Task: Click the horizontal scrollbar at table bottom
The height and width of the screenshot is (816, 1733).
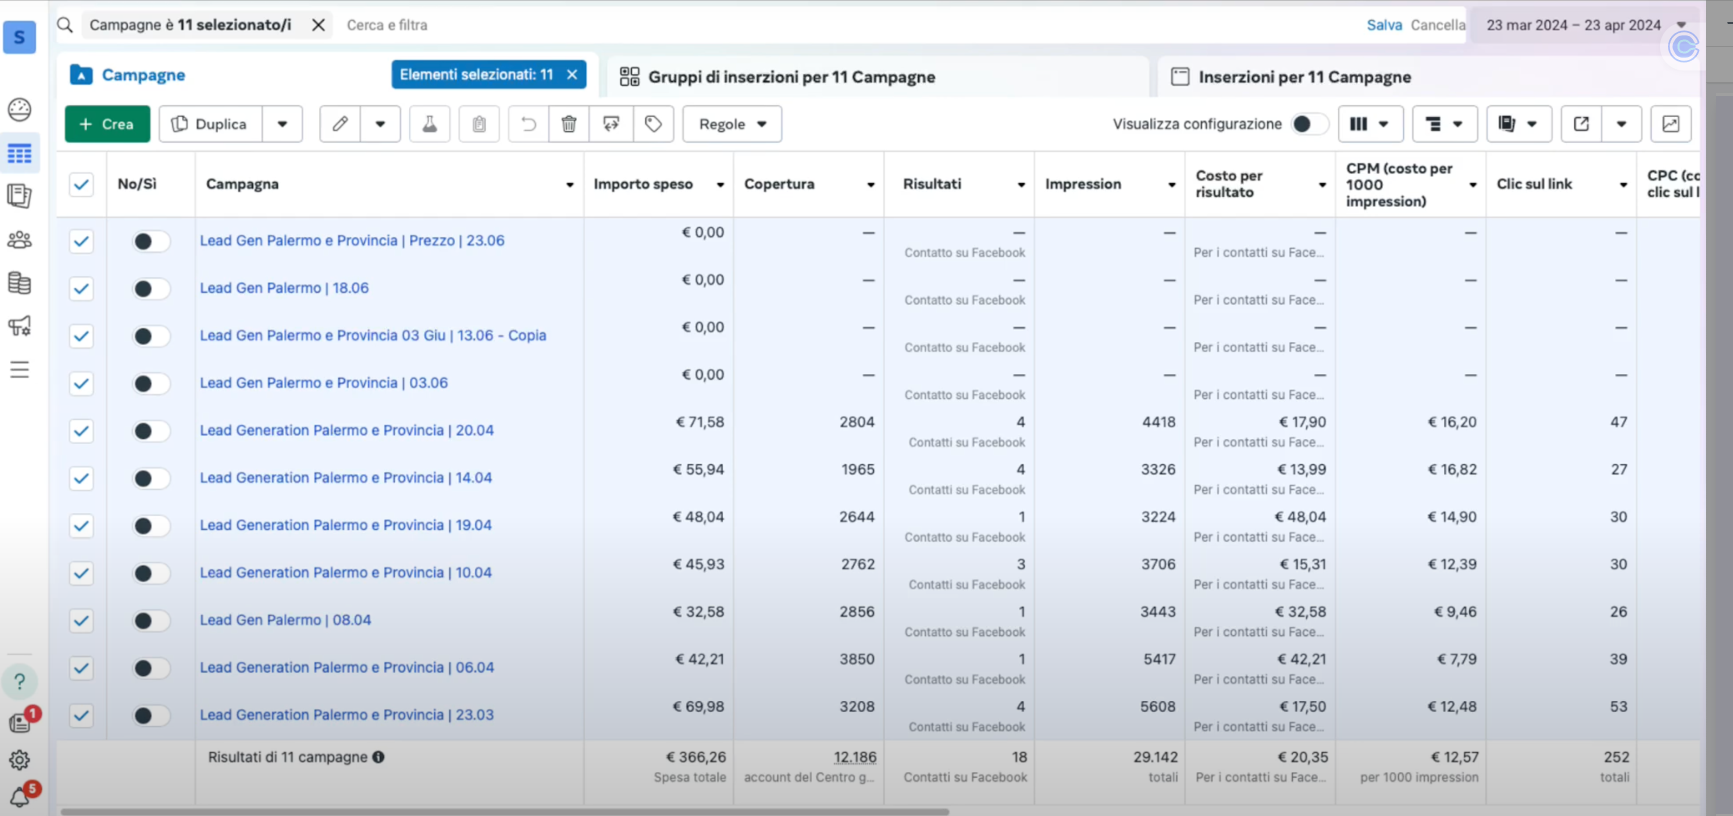Action: click(x=504, y=811)
